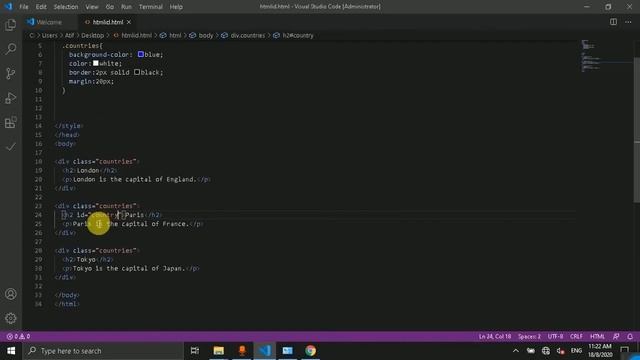
Task: Open the Source Control view
Action: [11, 73]
